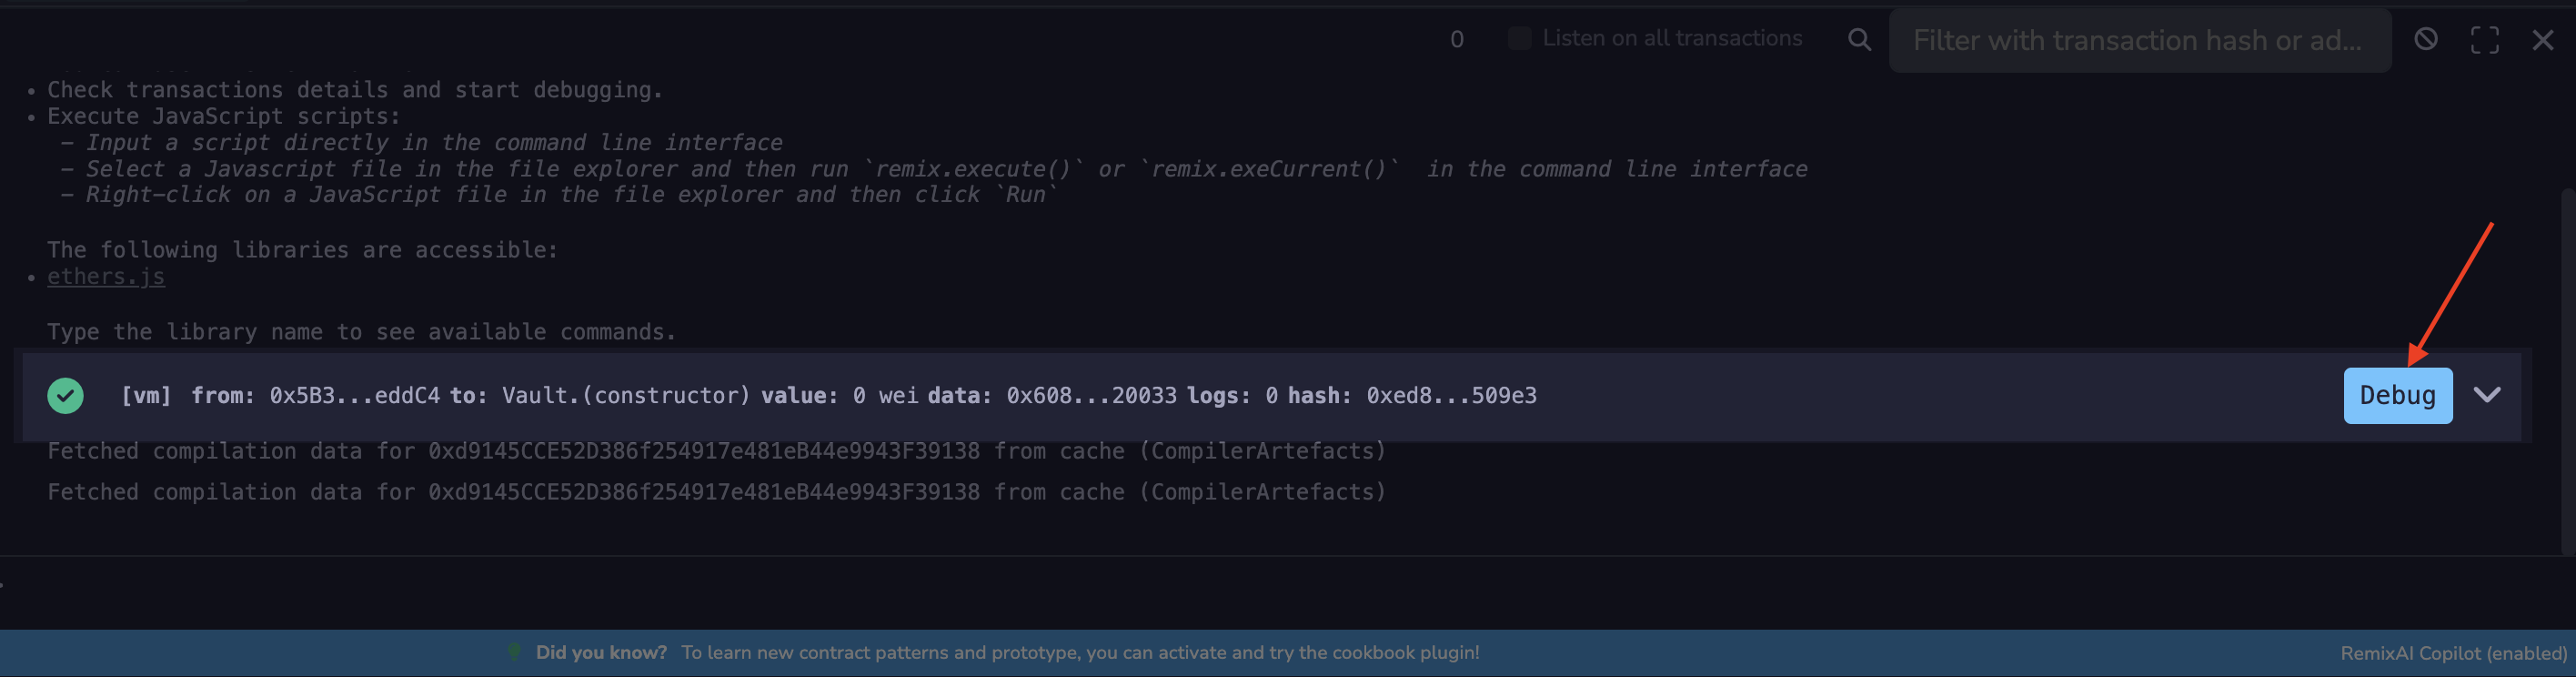This screenshot has height=677, width=2576.
Task: Click the cookbook plugin tip text
Action: point(1080,652)
